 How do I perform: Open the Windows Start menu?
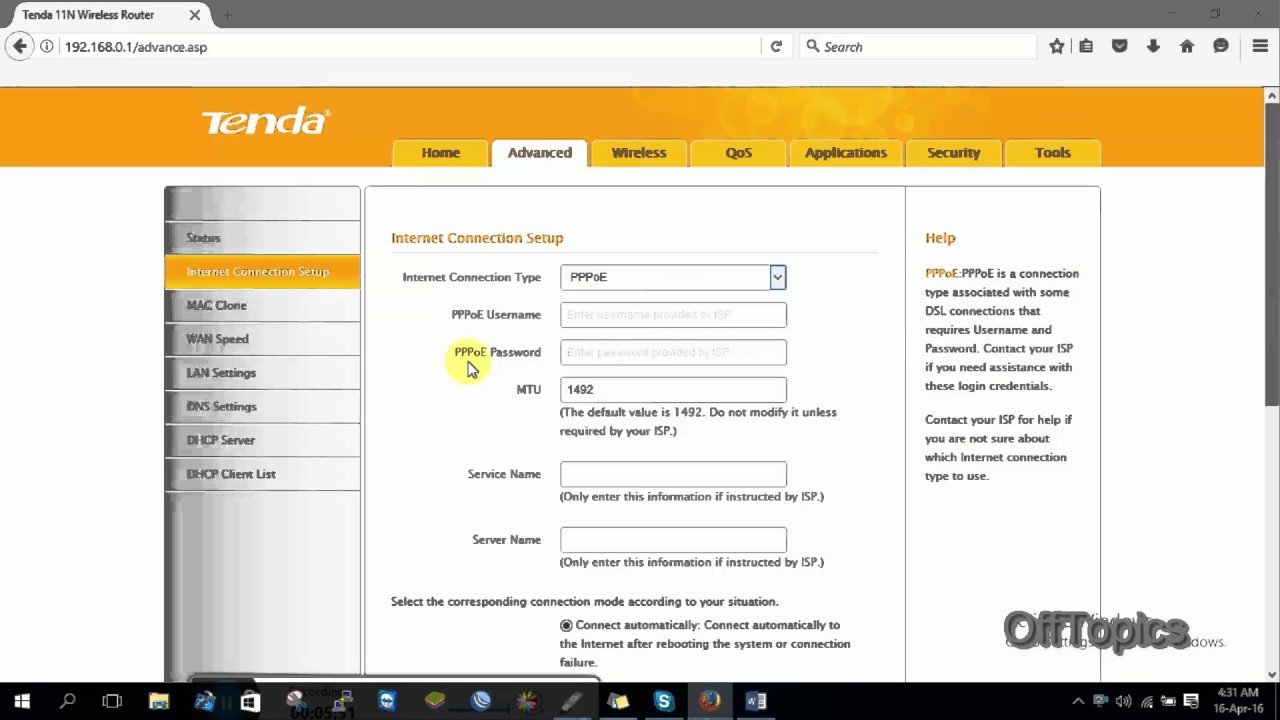tap(22, 701)
